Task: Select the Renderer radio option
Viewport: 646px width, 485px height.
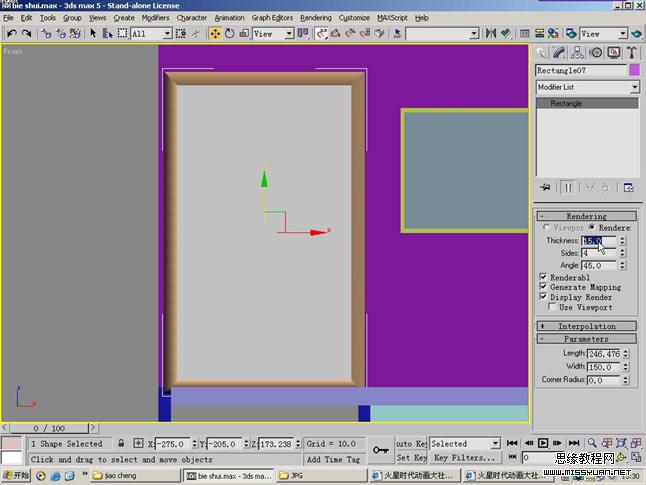Action: point(592,227)
